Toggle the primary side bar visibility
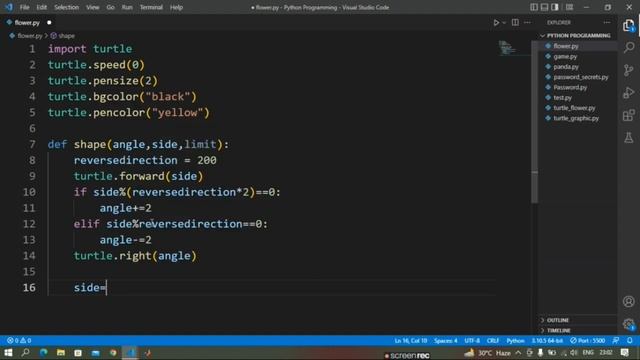 coord(534,7)
